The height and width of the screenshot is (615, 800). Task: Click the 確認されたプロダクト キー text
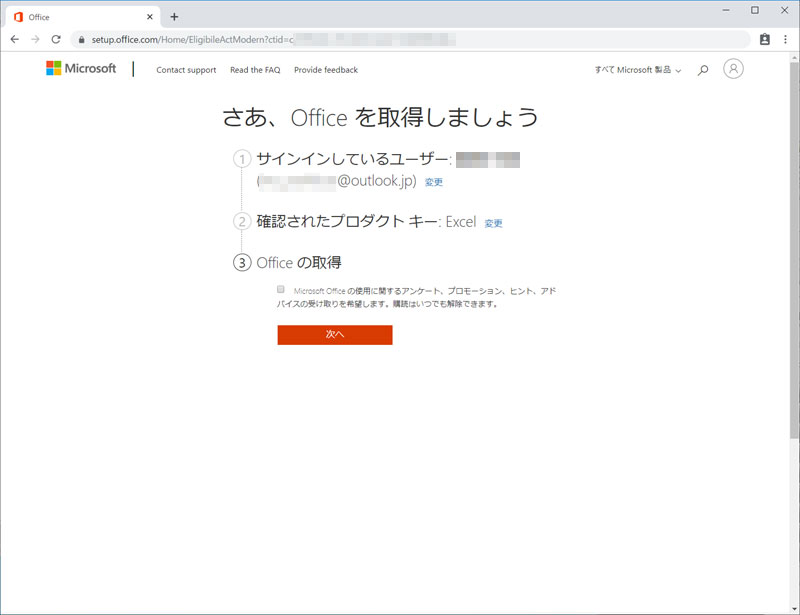[347, 222]
